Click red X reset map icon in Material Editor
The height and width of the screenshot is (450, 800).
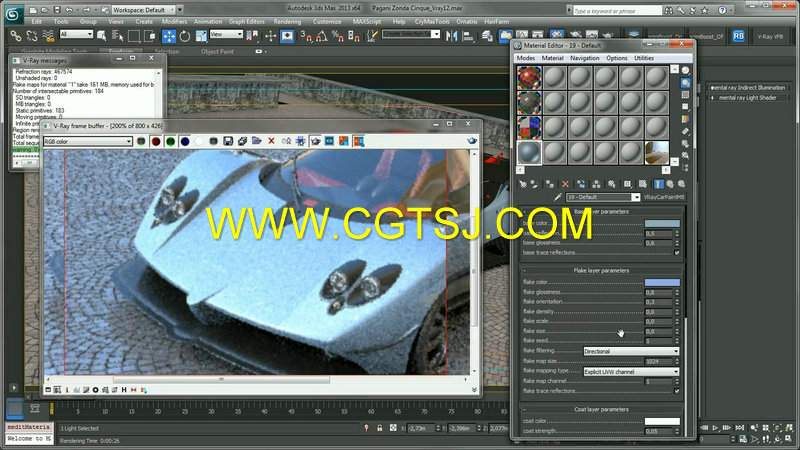click(565, 184)
